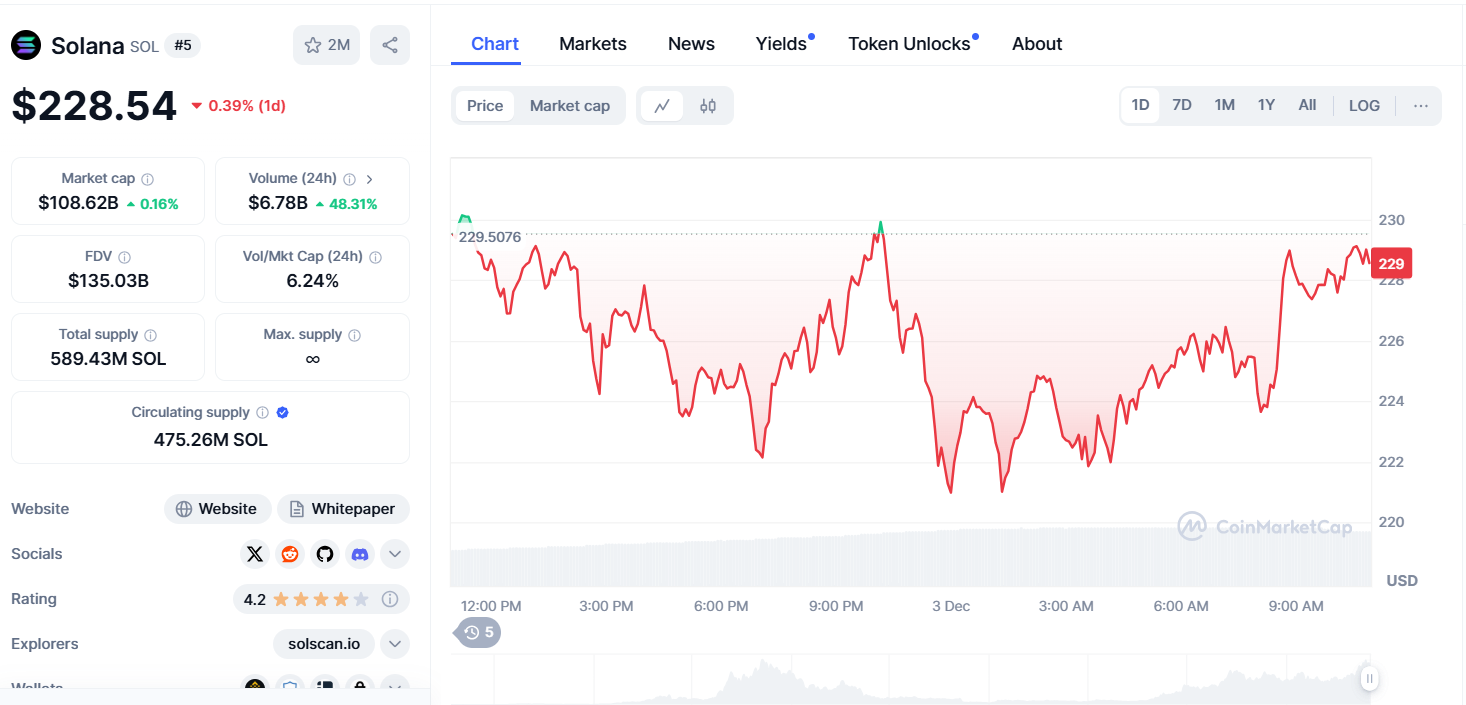Select the 7D time range
This screenshot has width=1466, height=705.
(x=1182, y=106)
